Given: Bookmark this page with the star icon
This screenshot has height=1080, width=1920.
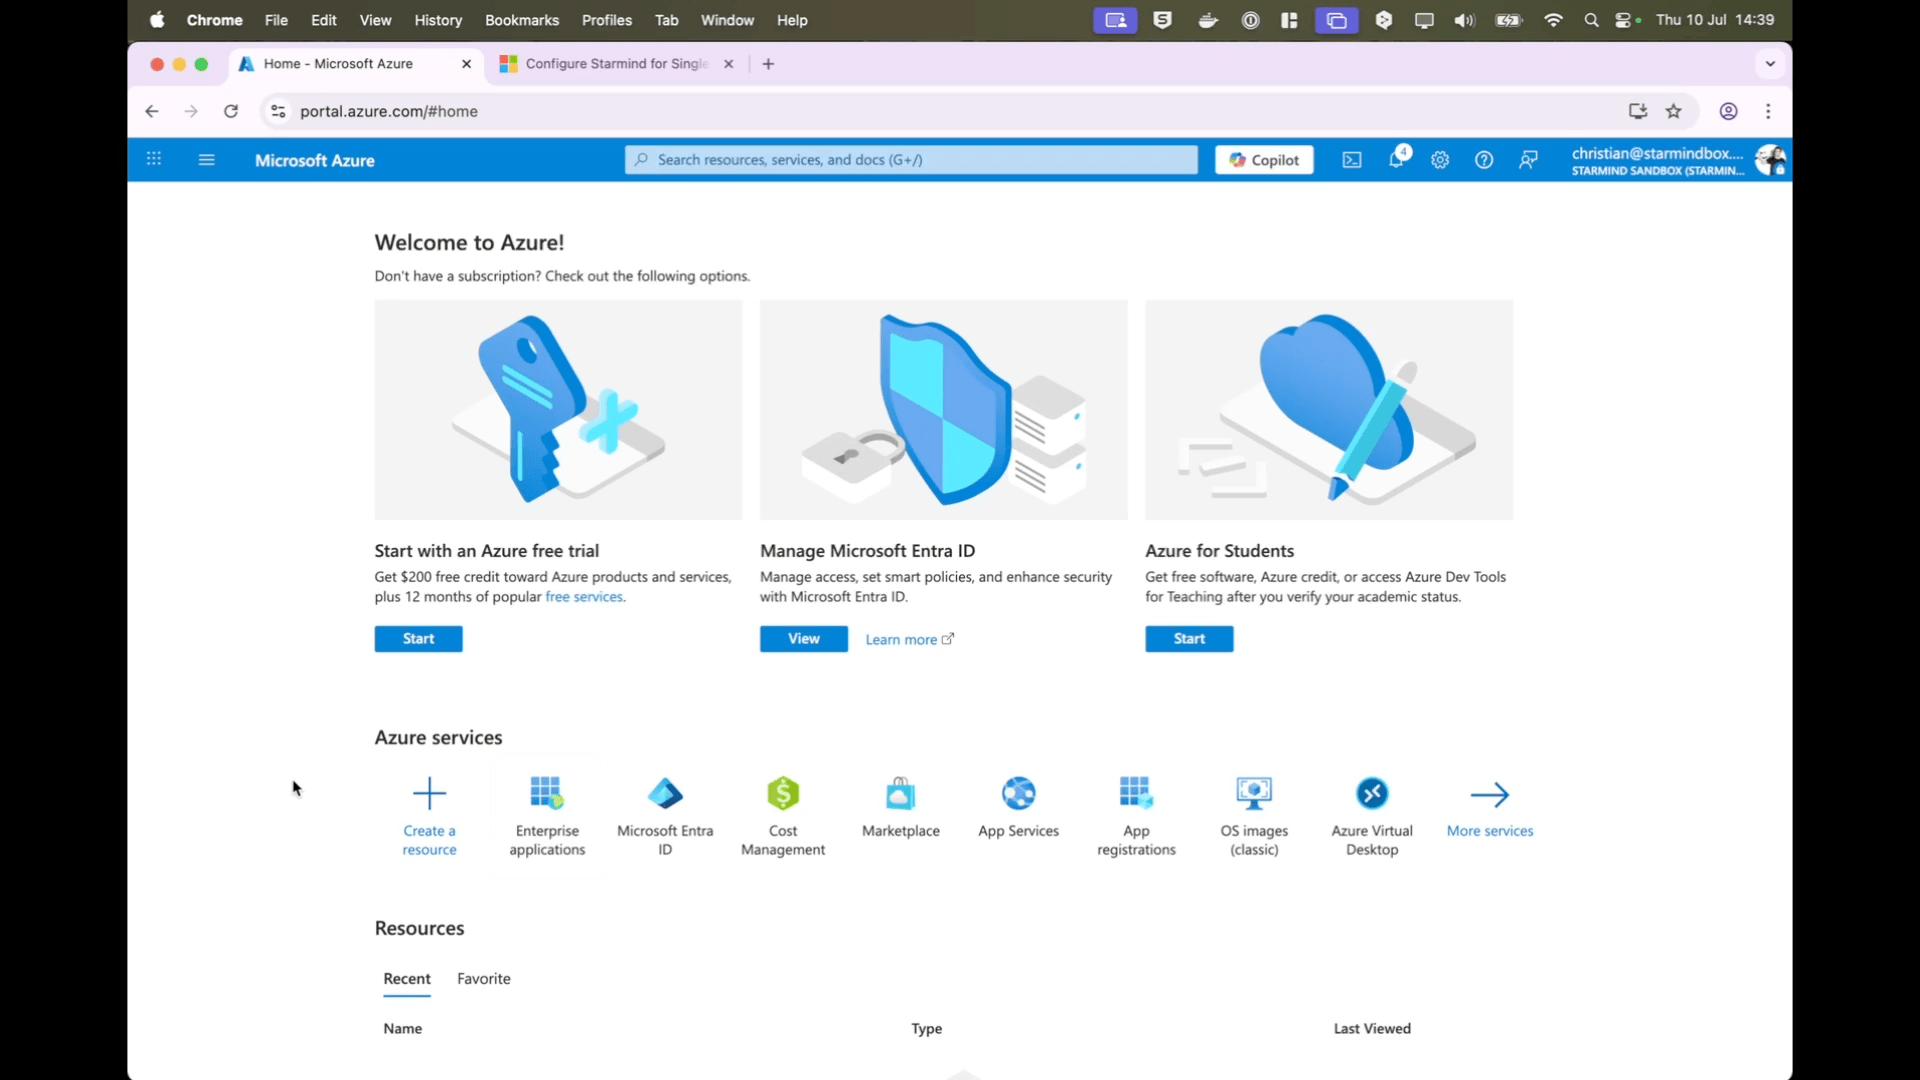Looking at the screenshot, I should pyautogui.click(x=1674, y=111).
